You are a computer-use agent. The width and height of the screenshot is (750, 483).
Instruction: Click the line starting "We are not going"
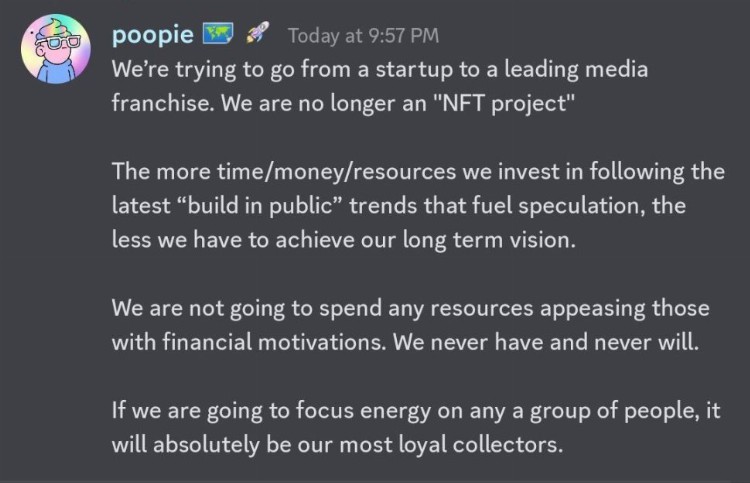click(410, 308)
